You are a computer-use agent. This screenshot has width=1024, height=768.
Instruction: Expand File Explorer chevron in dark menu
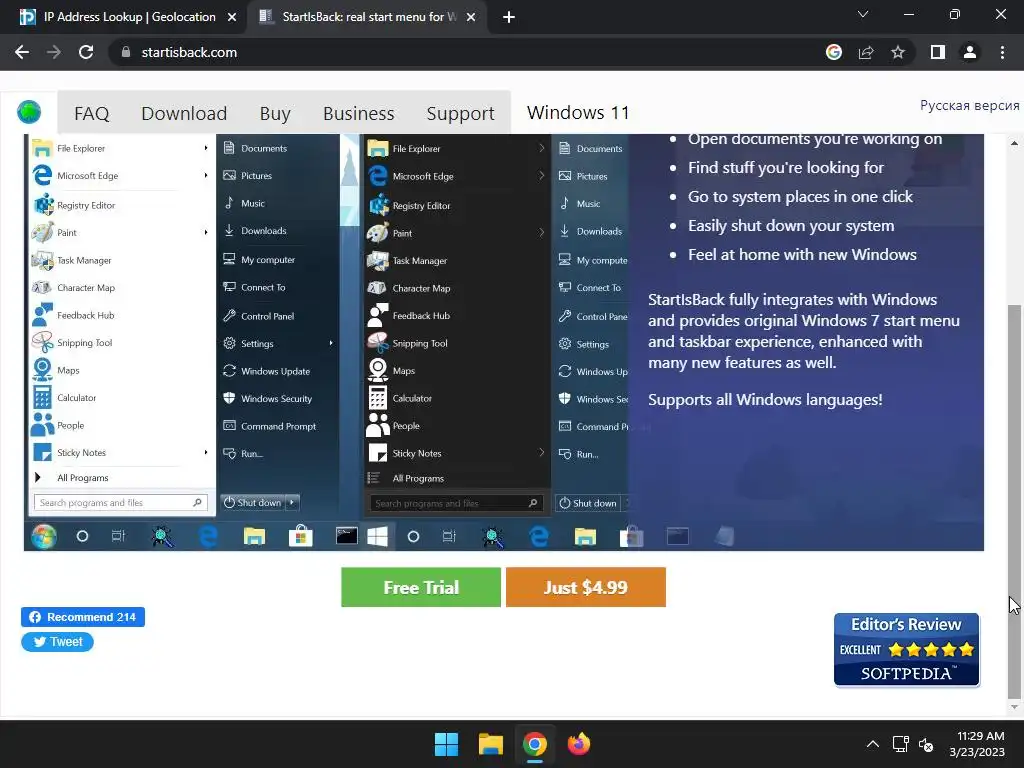point(541,148)
